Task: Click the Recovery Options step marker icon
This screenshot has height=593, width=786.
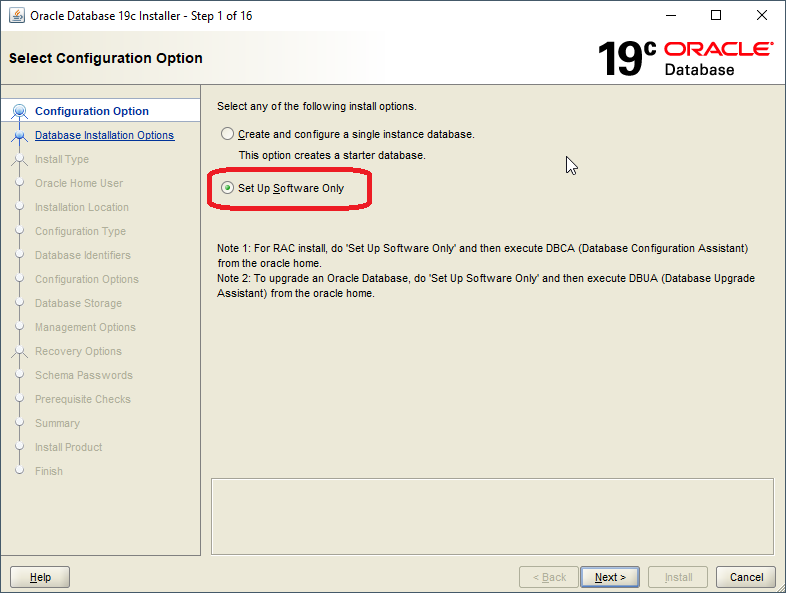Action: [20, 351]
